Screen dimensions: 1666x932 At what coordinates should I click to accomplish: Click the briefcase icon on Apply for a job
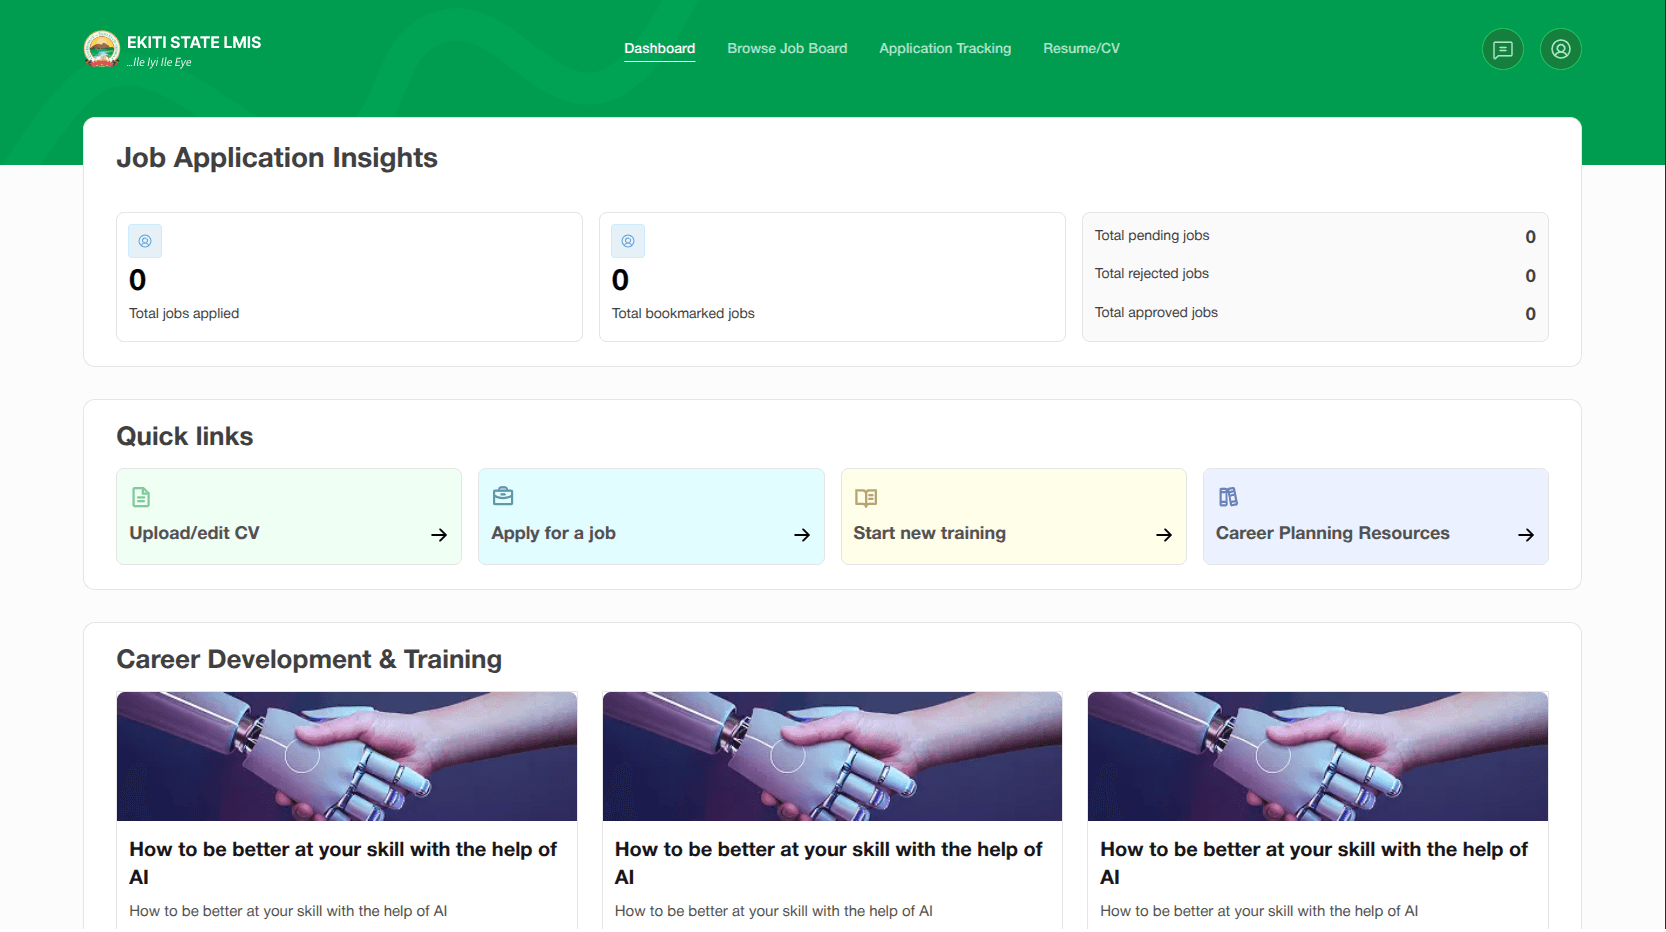point(503,496)
